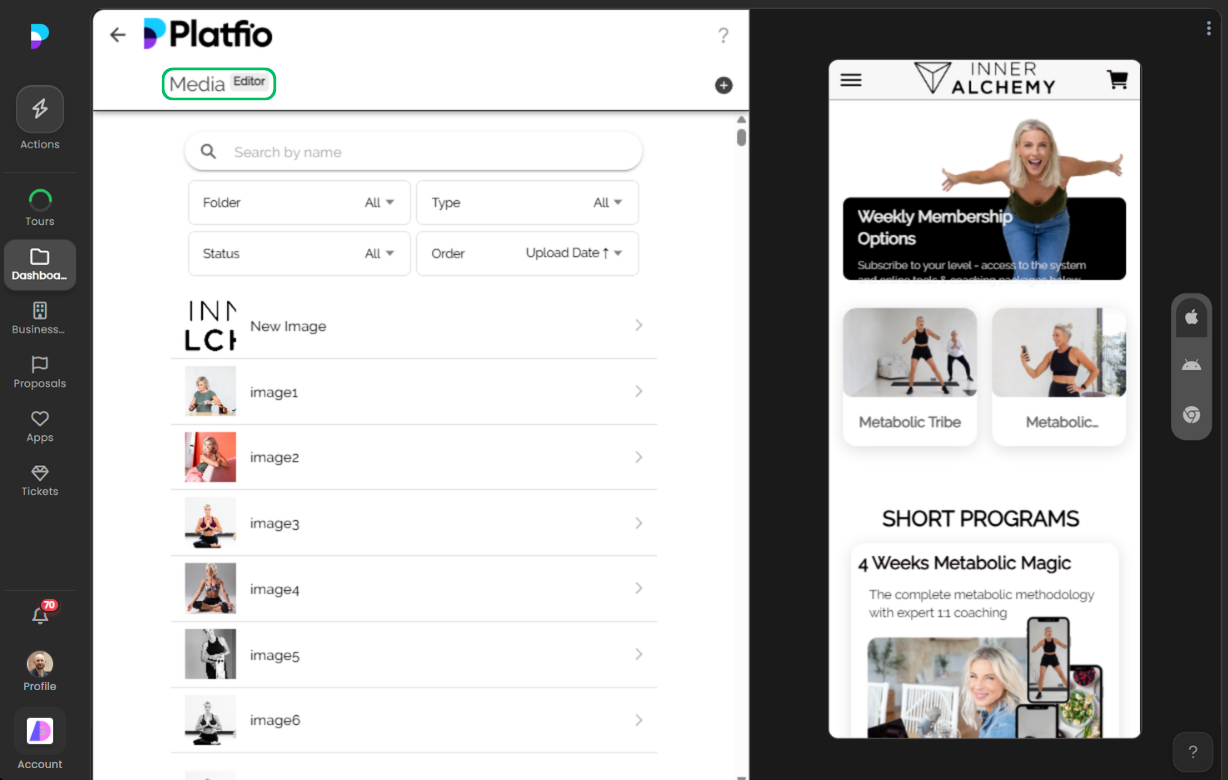
Task: Click the add media plus button
Action: [x=723, y=86]
